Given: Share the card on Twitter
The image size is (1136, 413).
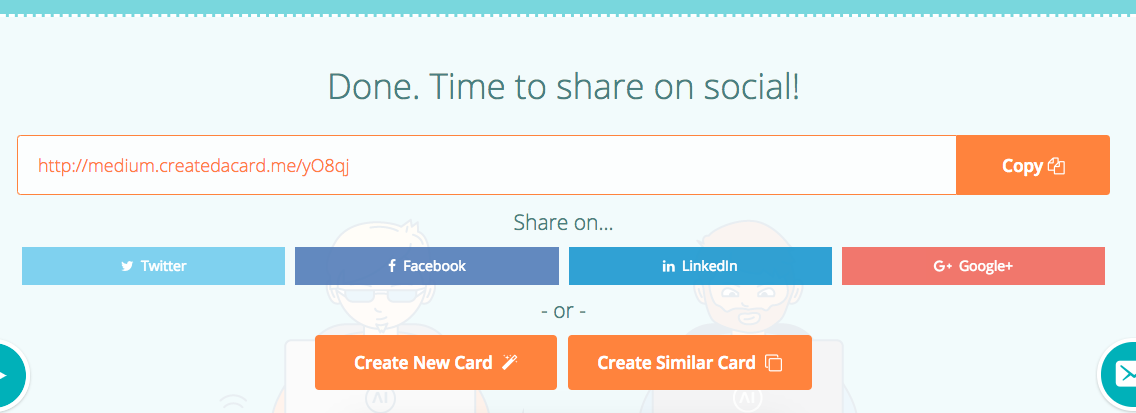Looking at the screenshot, I should click(153, 266).
